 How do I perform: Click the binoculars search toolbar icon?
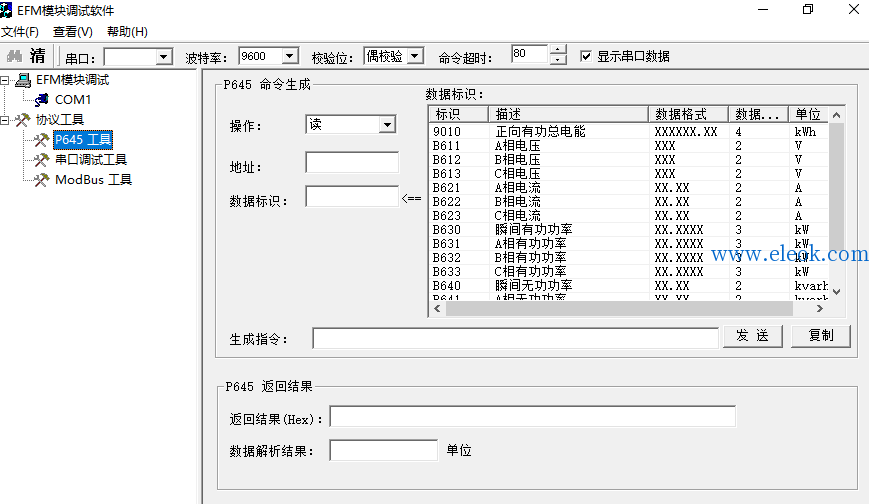14,56
